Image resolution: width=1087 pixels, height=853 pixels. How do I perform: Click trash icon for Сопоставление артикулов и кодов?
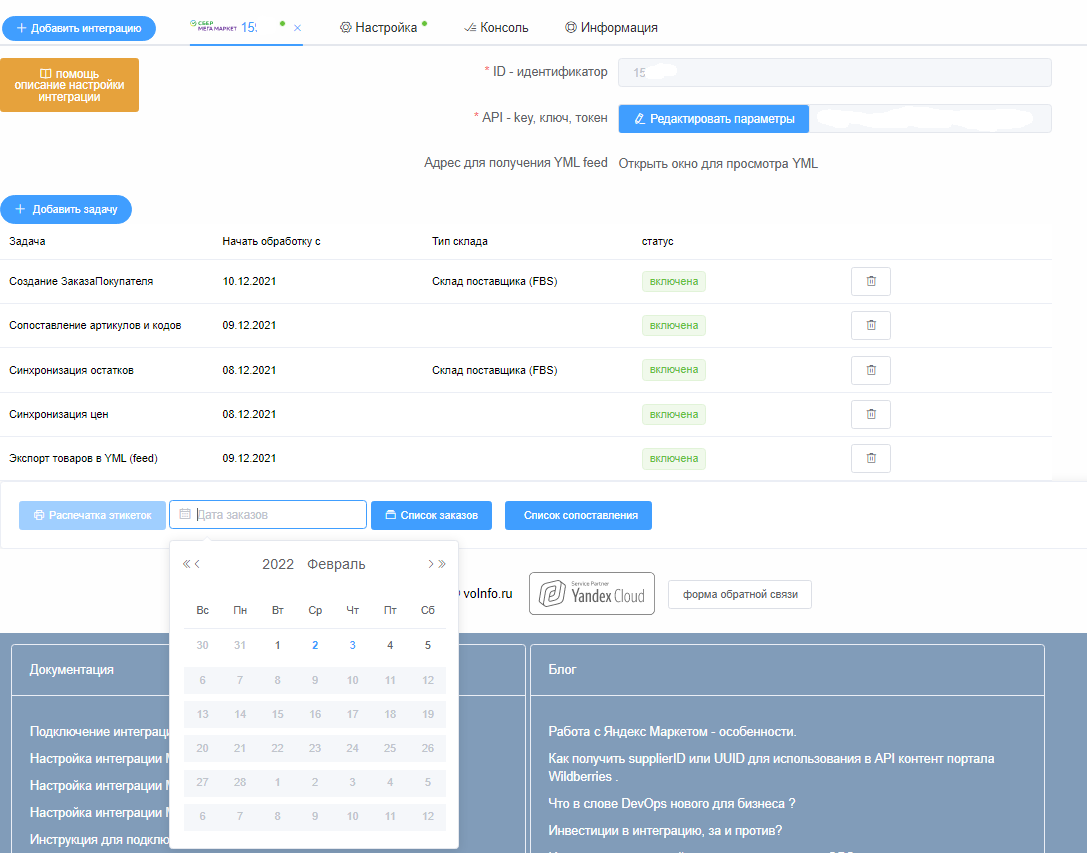pyautogui.click(x=870, y=325)
